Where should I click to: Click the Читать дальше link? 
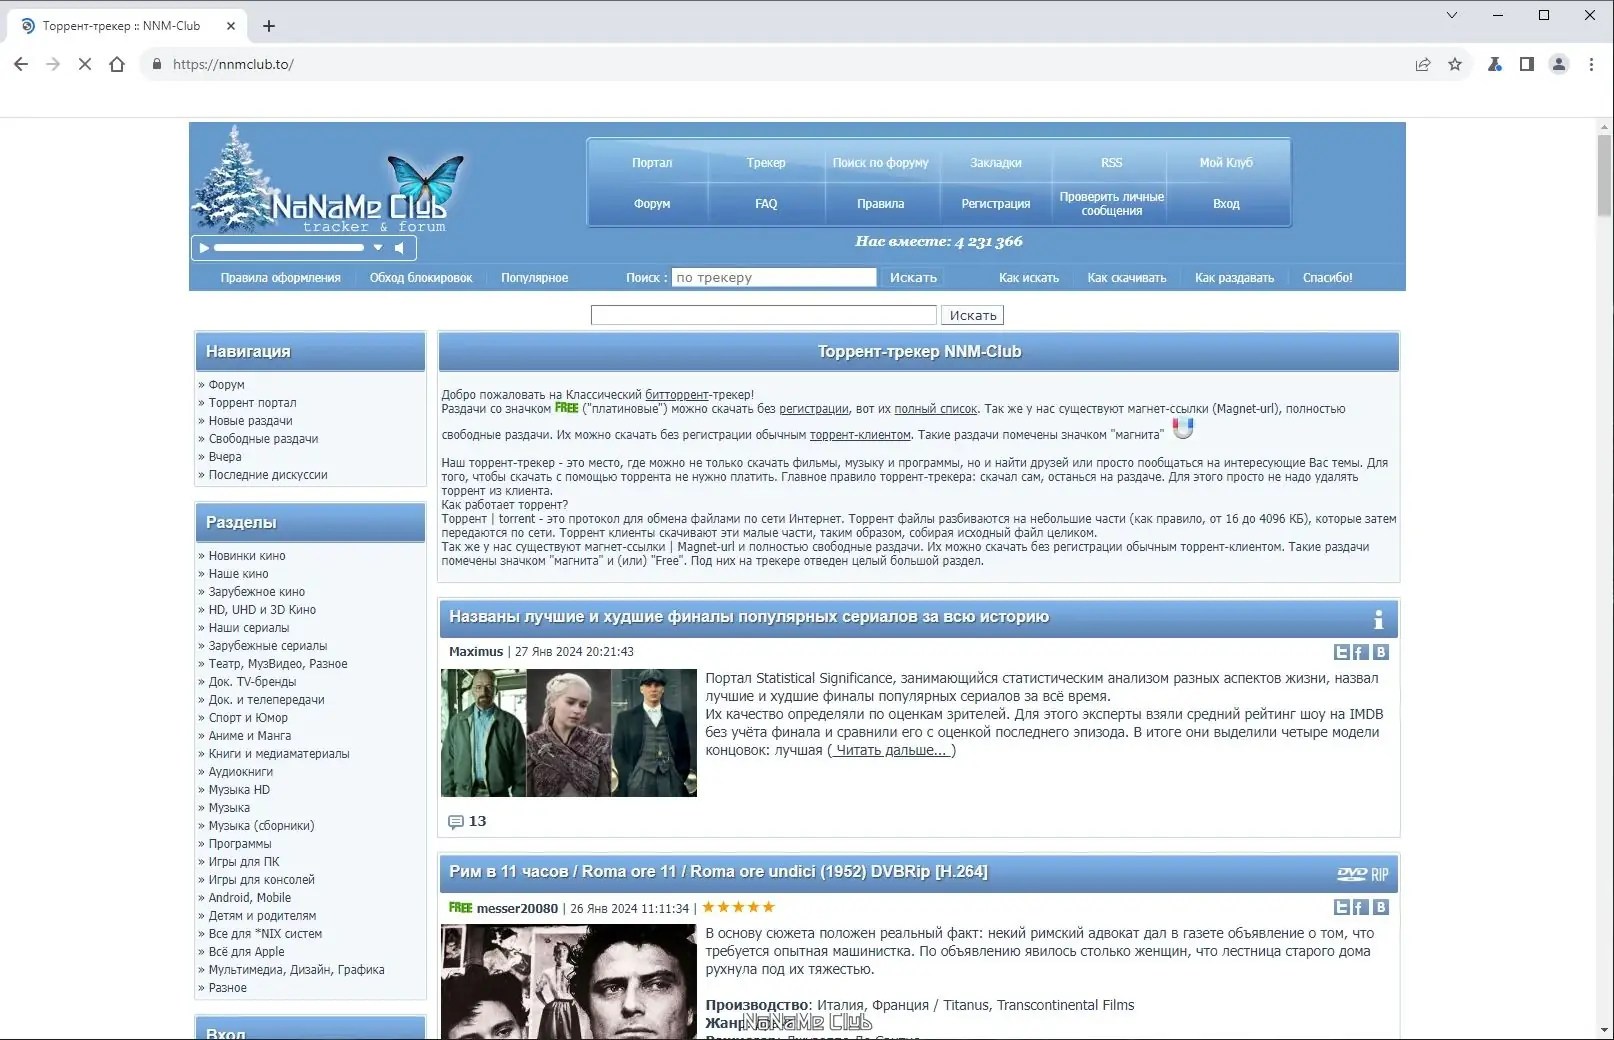click(x=891, y=751)
